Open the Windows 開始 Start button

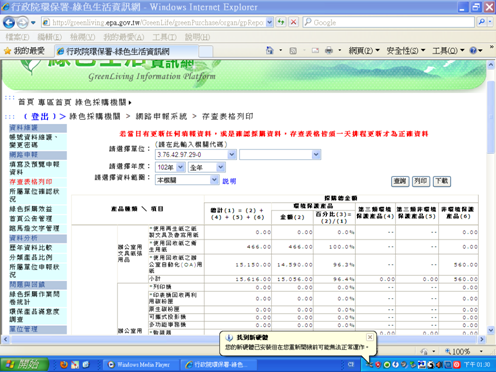[24, 364]
